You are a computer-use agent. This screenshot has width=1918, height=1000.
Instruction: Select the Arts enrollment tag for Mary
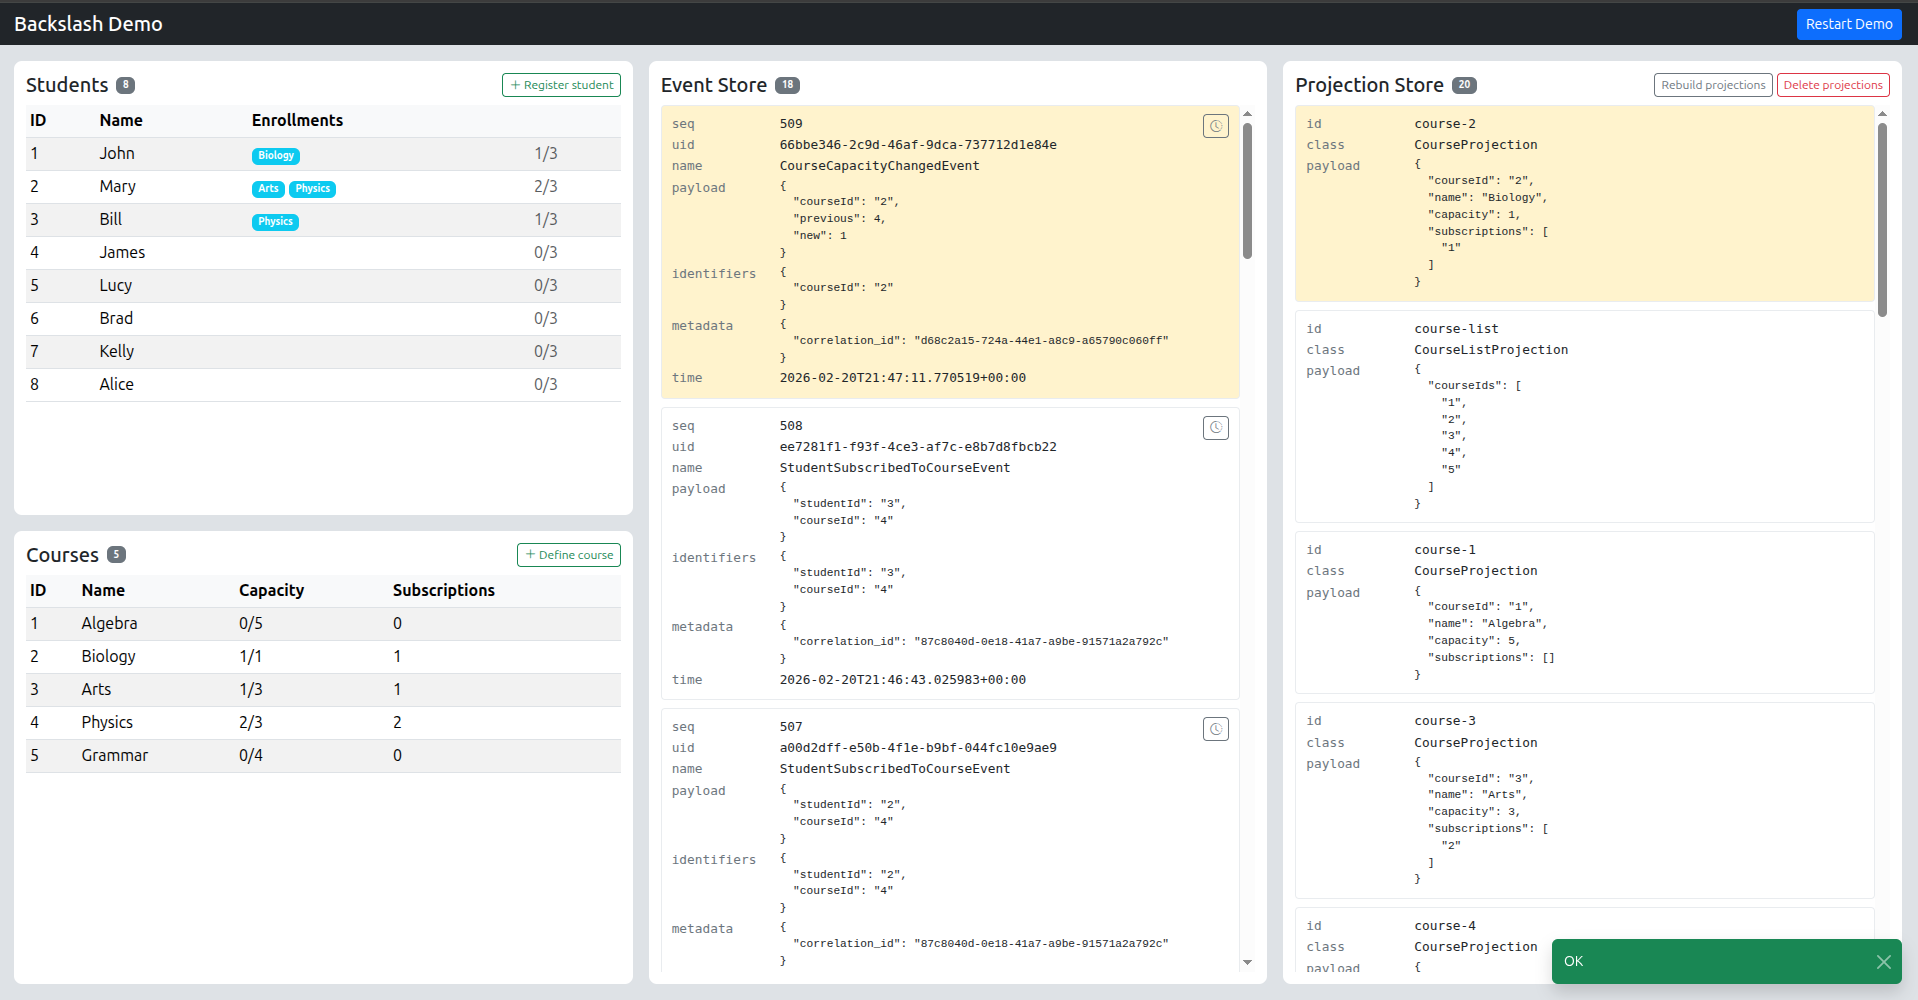point(267,189)
